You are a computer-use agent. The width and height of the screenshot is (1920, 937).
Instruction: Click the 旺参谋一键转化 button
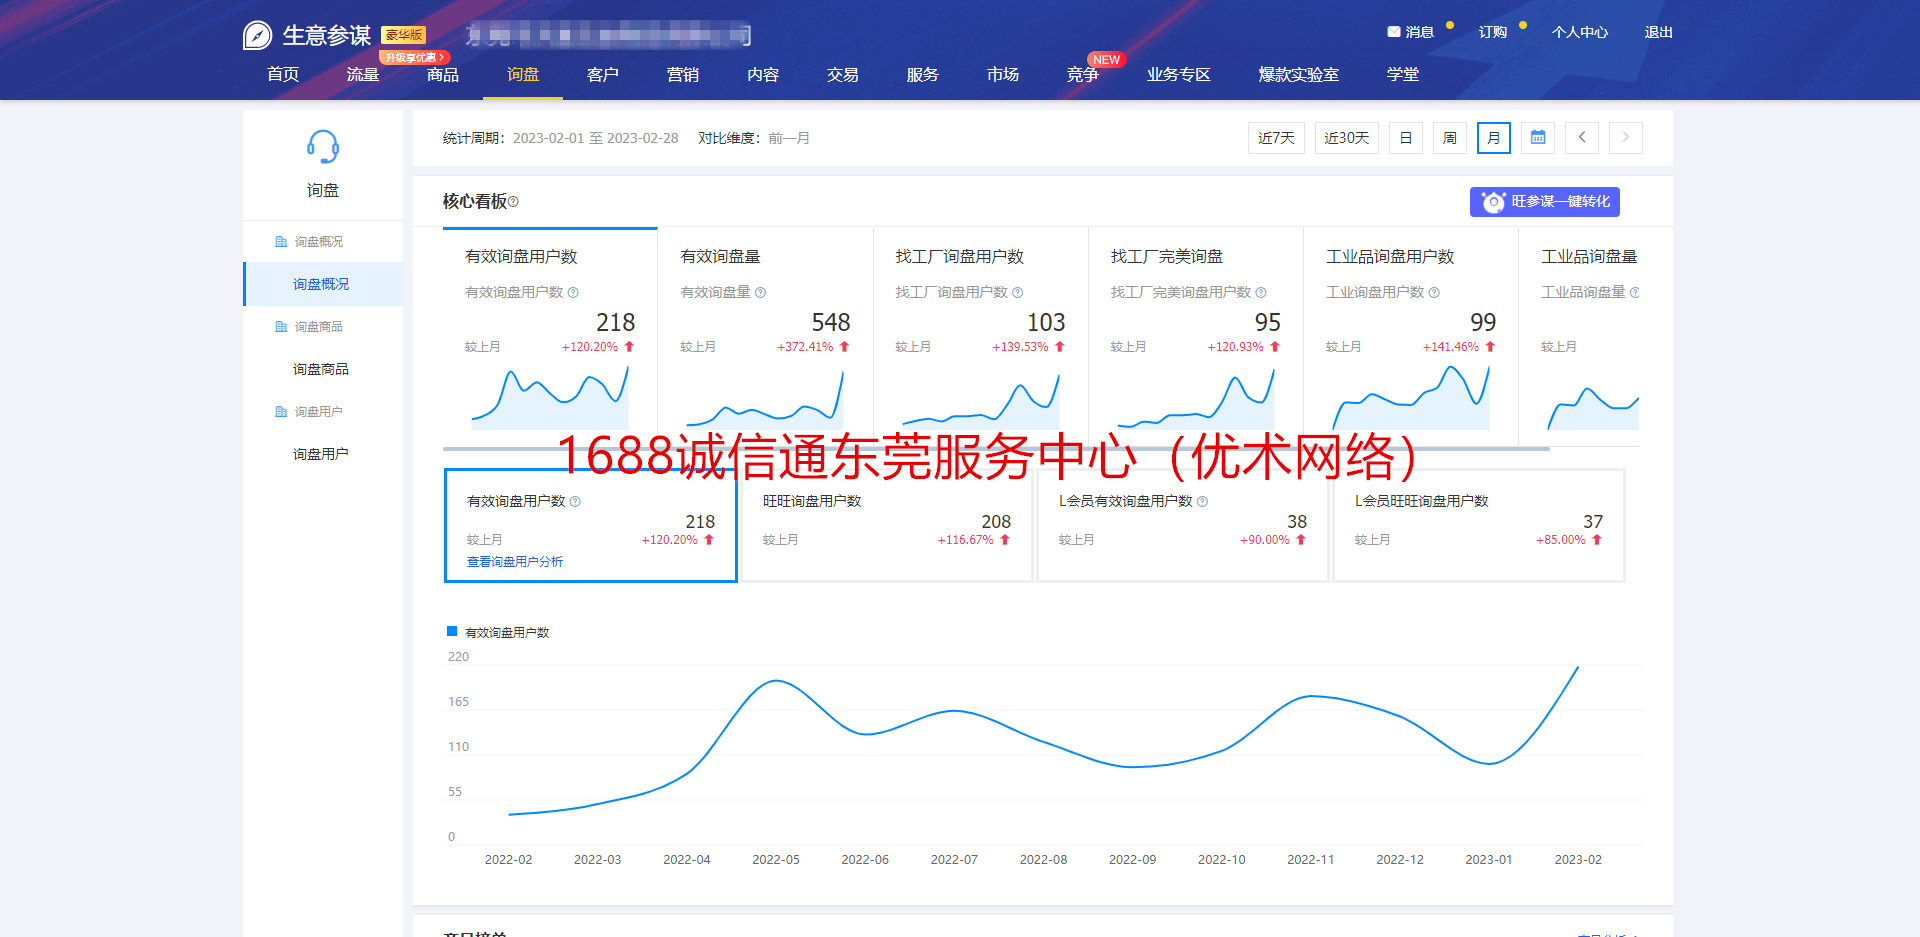click(x=1545, y=202)
